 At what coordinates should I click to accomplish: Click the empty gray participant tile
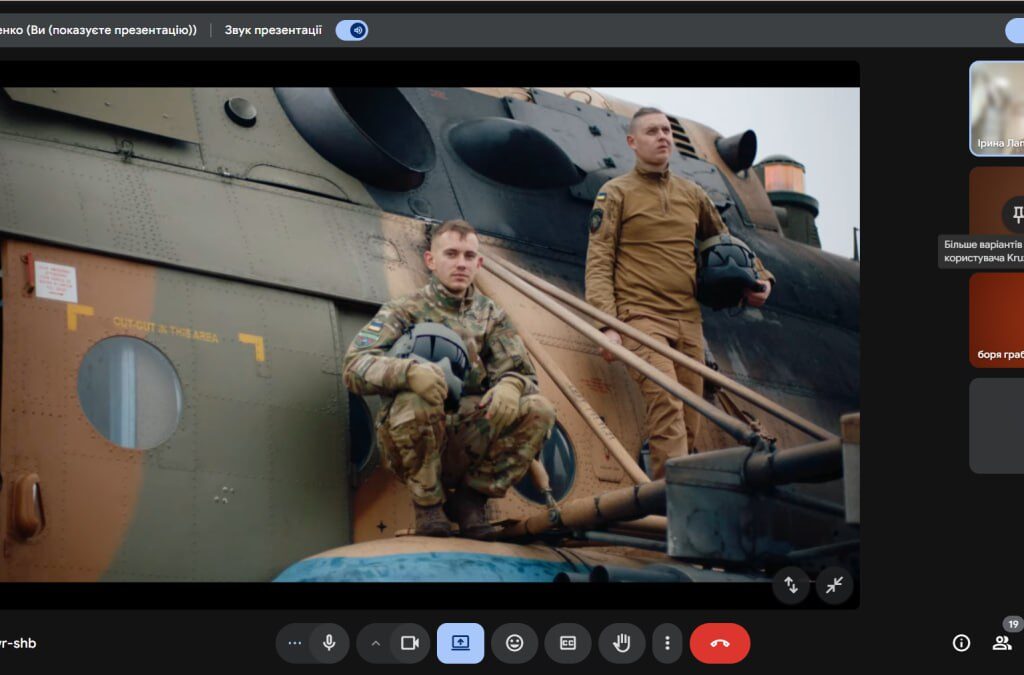click(x=997, y=425)
